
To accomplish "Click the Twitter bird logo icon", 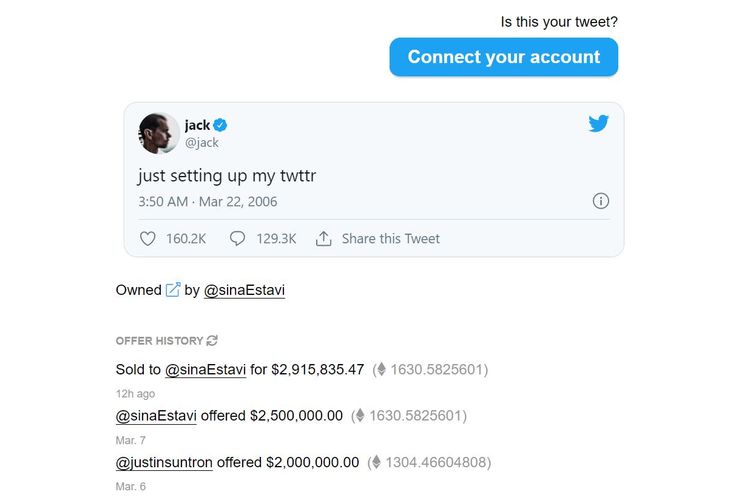I will coord(598,124).
